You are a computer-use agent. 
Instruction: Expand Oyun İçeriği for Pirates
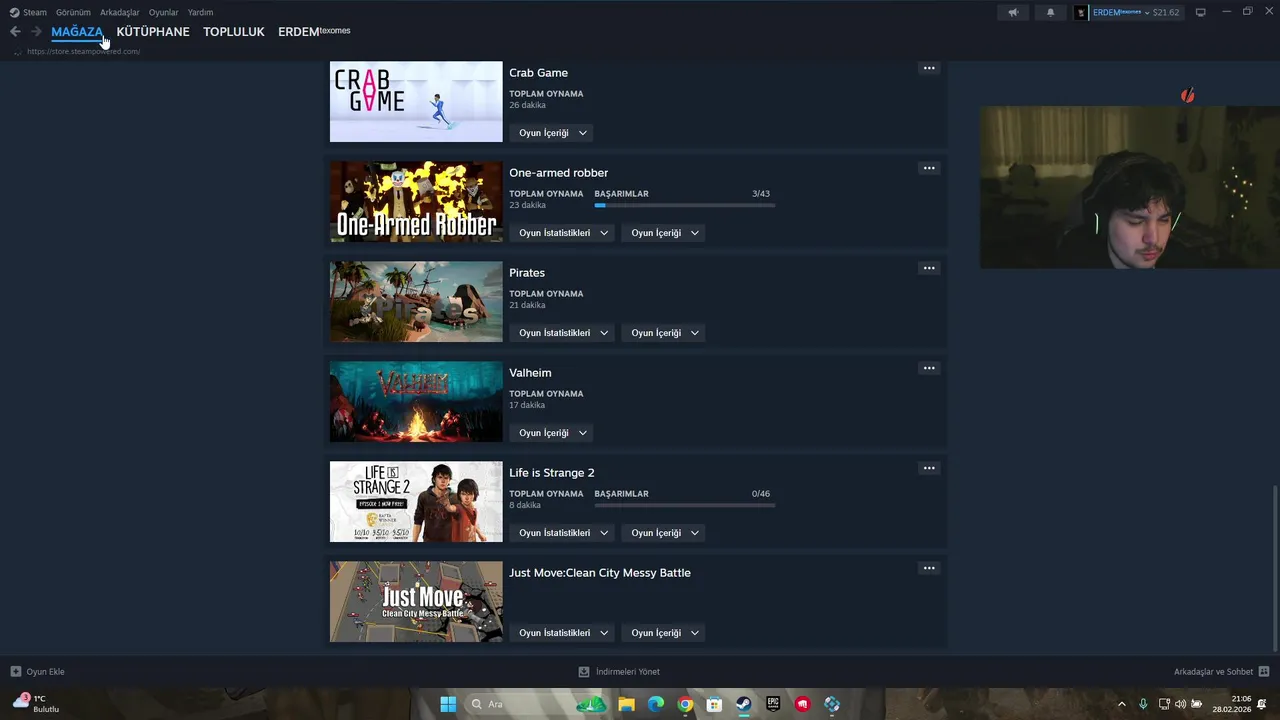[664, 333]
